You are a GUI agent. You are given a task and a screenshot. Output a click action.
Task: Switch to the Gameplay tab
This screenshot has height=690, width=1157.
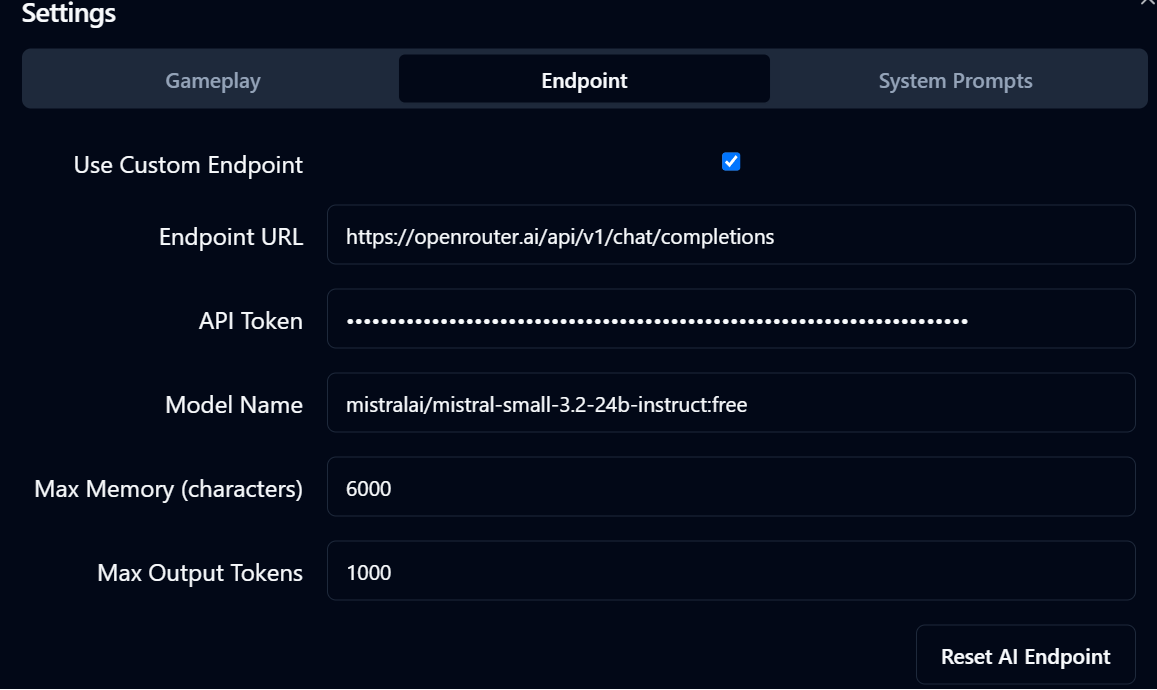coord(212,81)
